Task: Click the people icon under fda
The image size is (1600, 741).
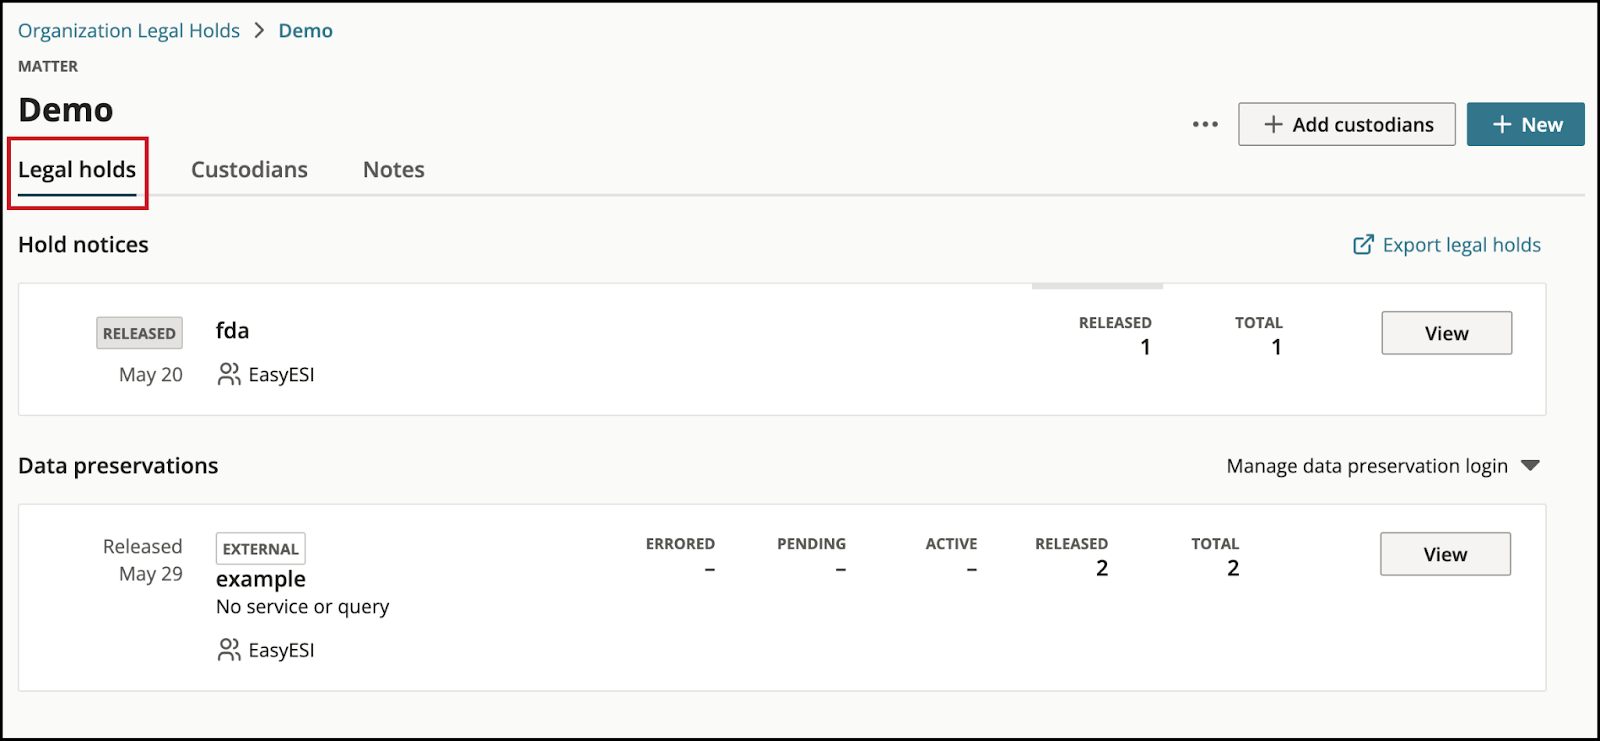Action: tap(229, 374)
